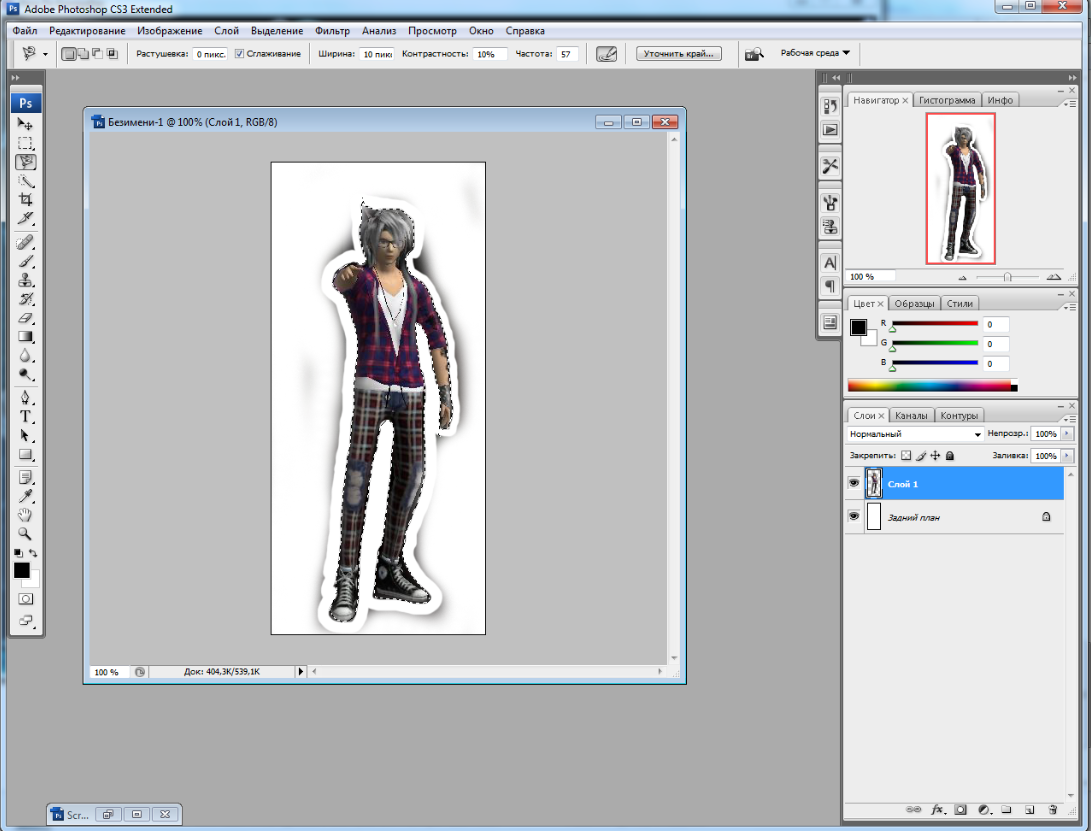The image size is (1091, 831).
Task: Activate the Zoom magnifier tool
Action: coord(26,534)
